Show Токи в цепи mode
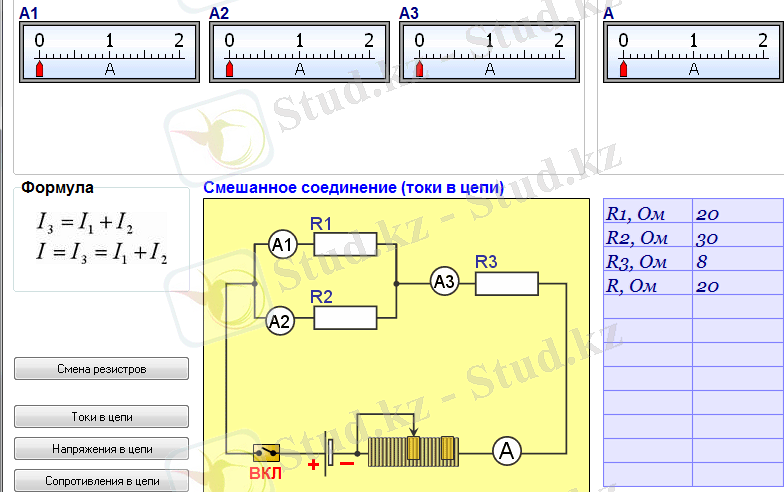784x492 pixels. click(x=101, y=416)
